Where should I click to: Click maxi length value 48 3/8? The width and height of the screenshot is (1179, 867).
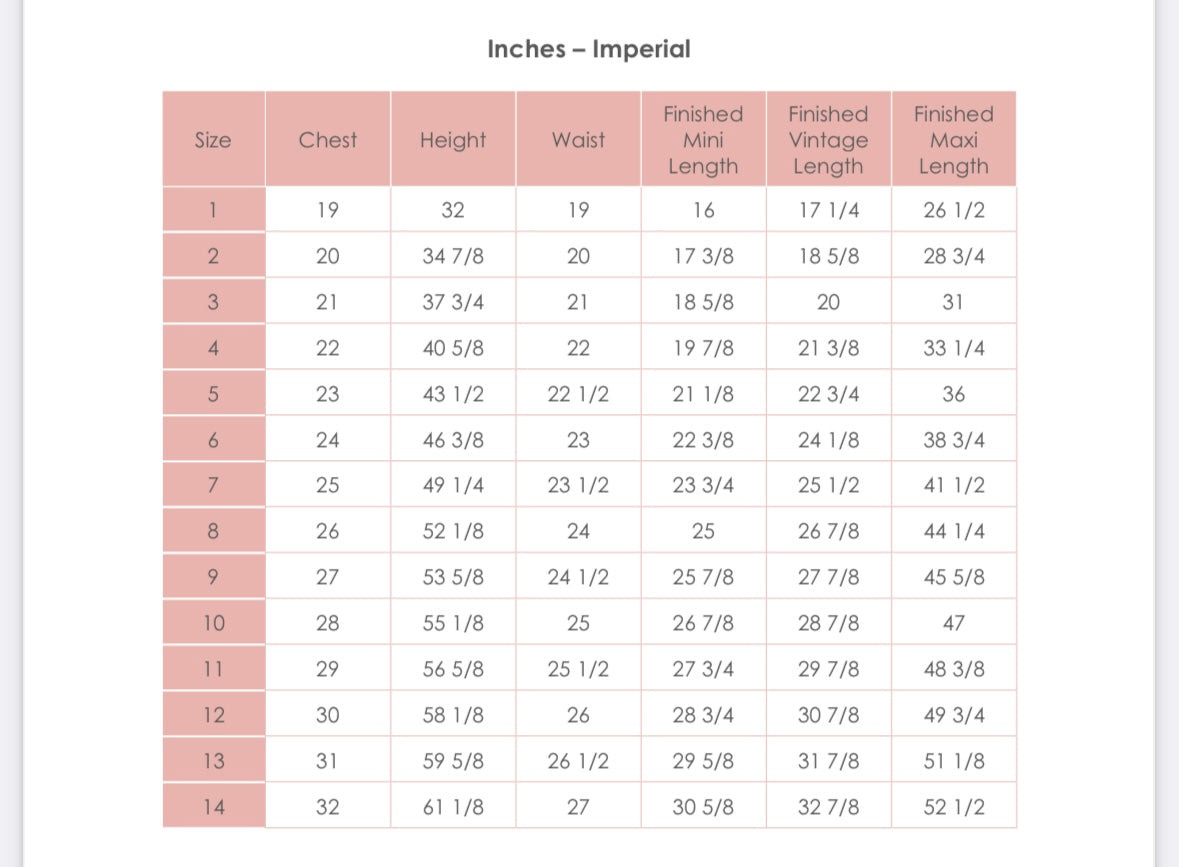tap(953, 668)
